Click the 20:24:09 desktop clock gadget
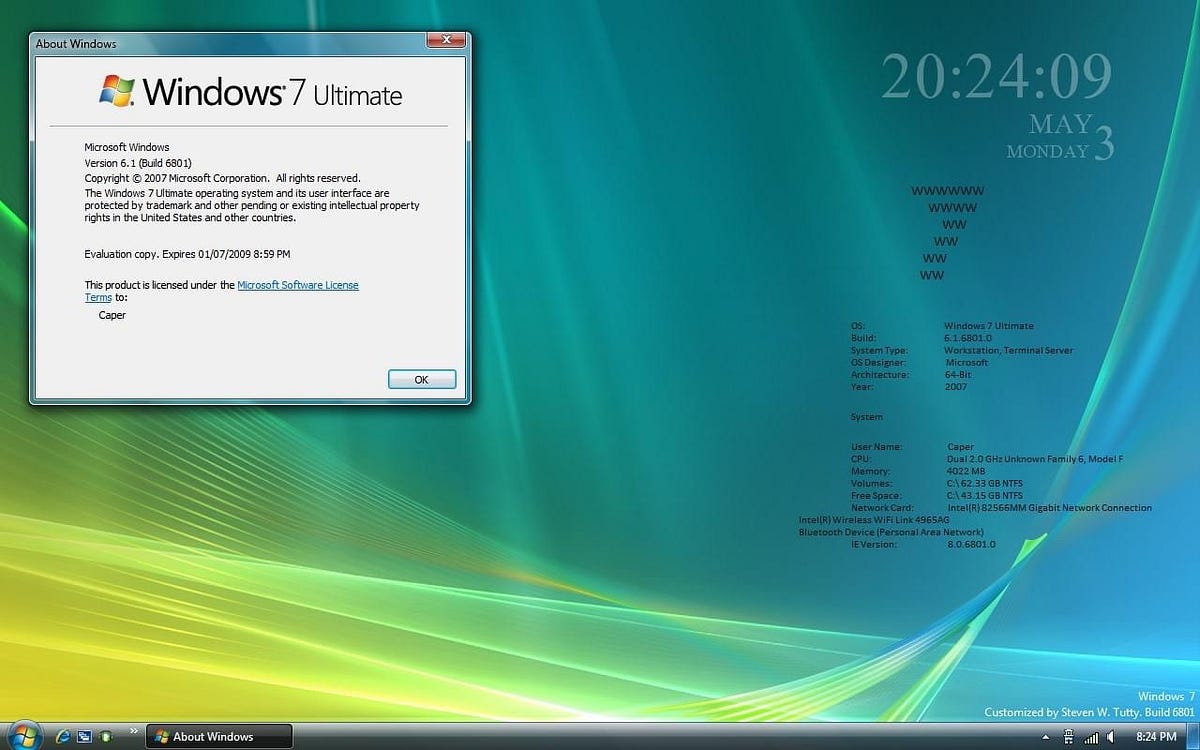This screenshot has height=750, width=1200. point(997,76)
